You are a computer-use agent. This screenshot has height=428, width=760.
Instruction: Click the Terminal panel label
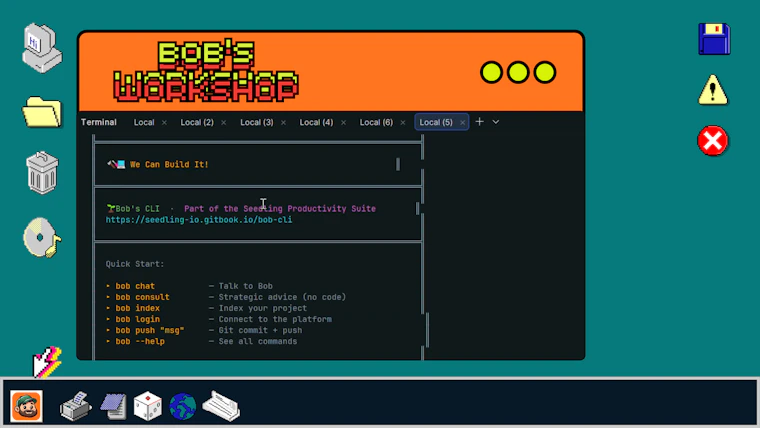click(x=98, y=122)
